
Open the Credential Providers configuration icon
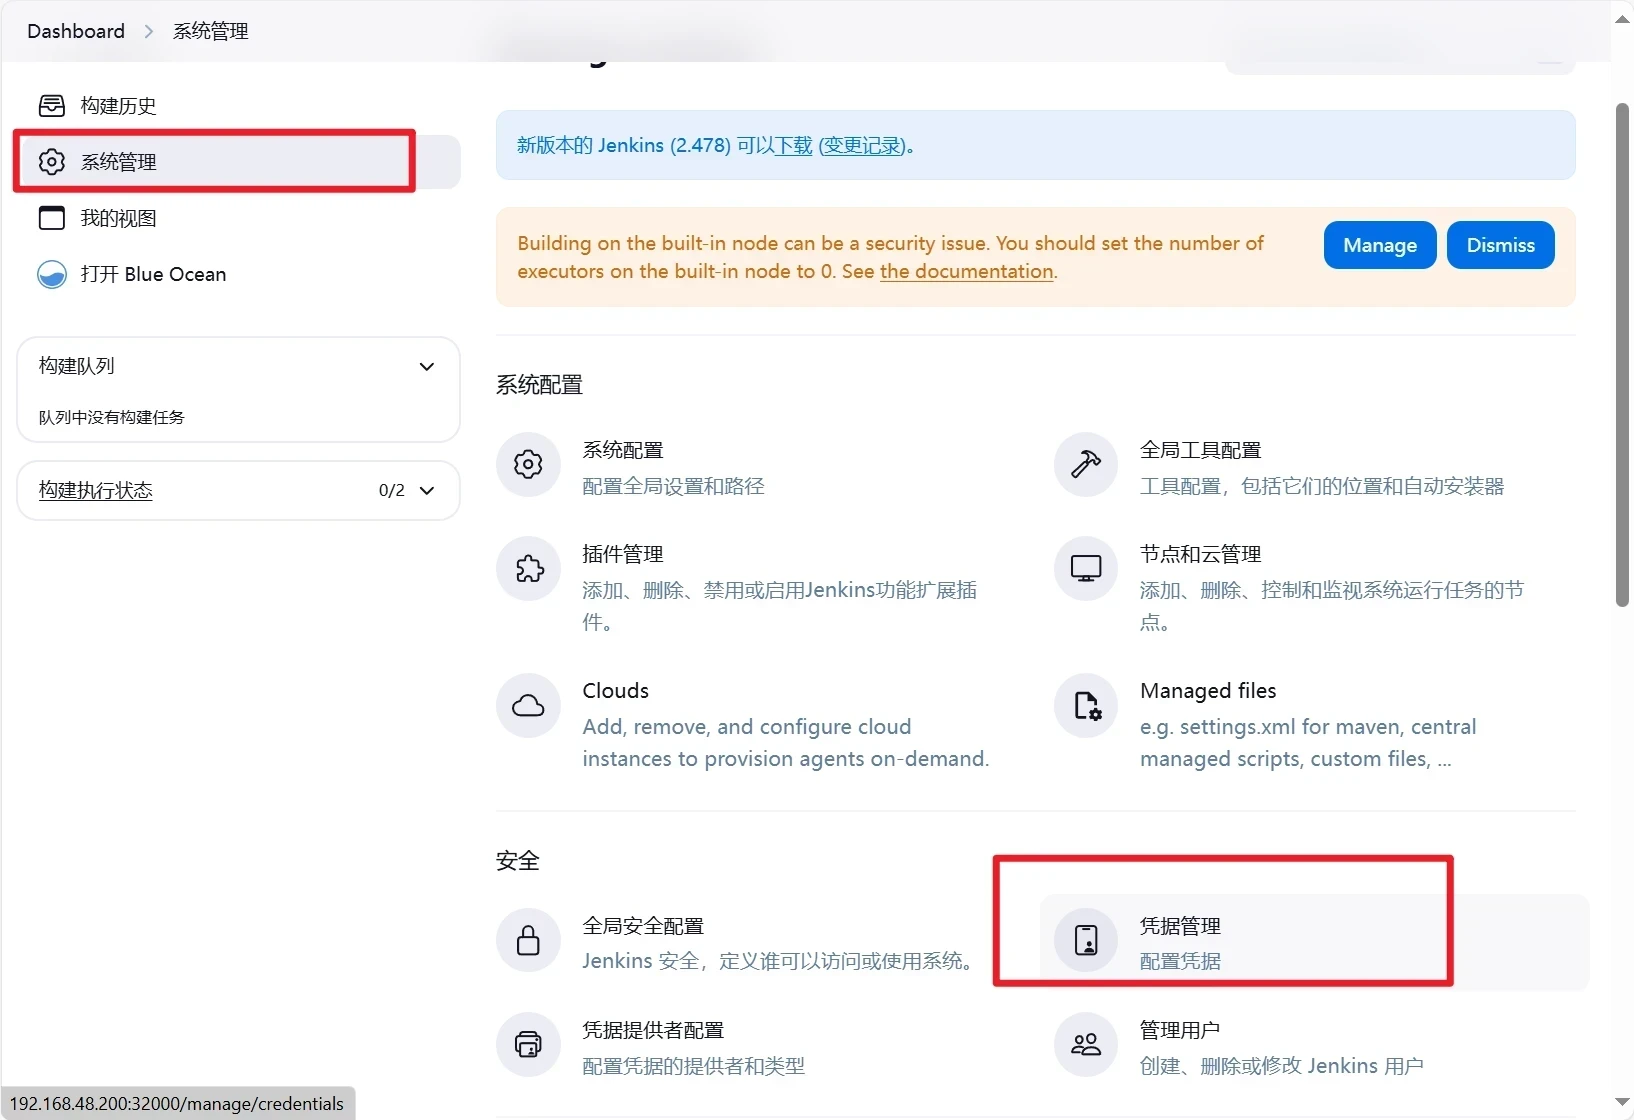click(528, 1044)
